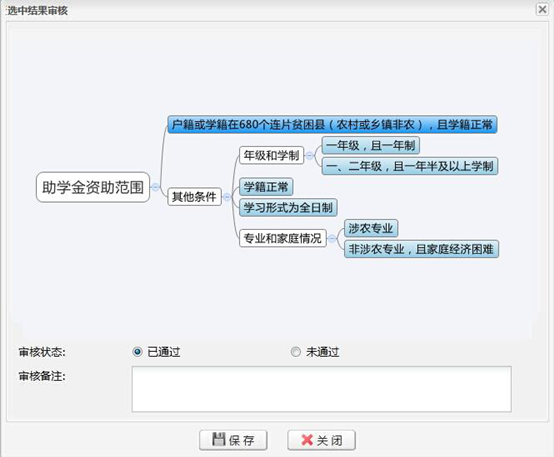Select the 户籍或学籍在680个连片贫困县 node
The image size is (554, 457).
click(332, 124)
